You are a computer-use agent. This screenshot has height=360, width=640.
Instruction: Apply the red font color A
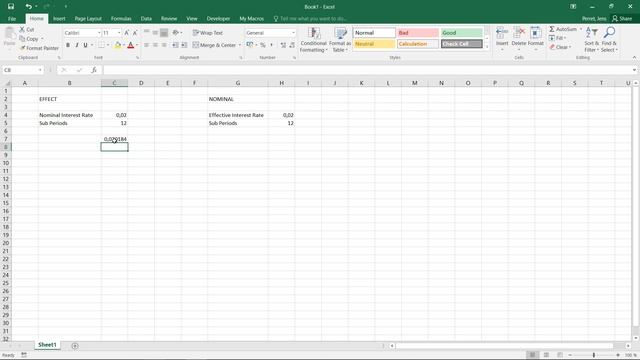tap(131, 45)
